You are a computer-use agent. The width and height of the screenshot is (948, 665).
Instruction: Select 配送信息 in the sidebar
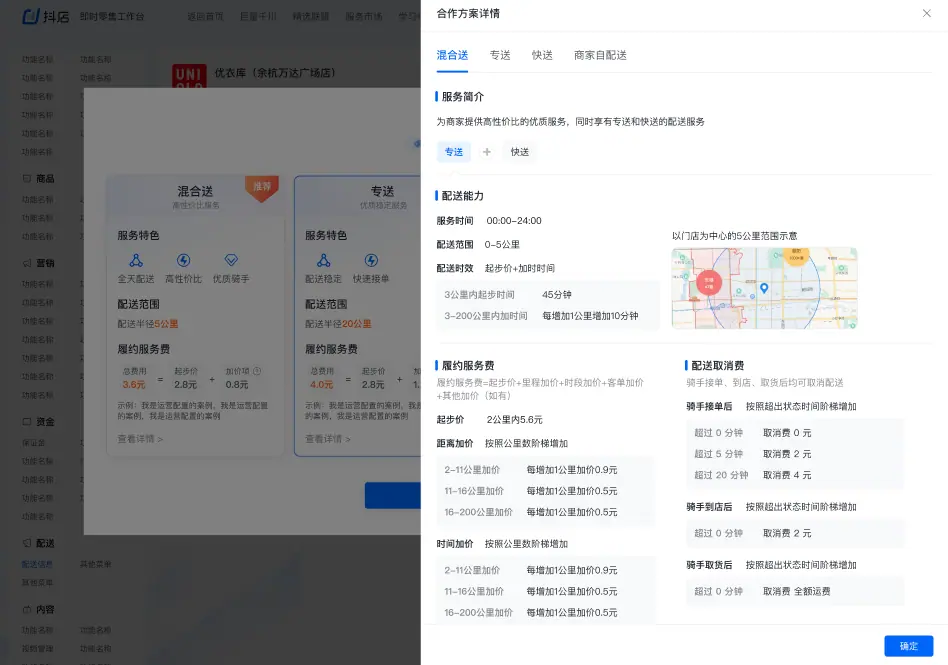click(37, 564)
